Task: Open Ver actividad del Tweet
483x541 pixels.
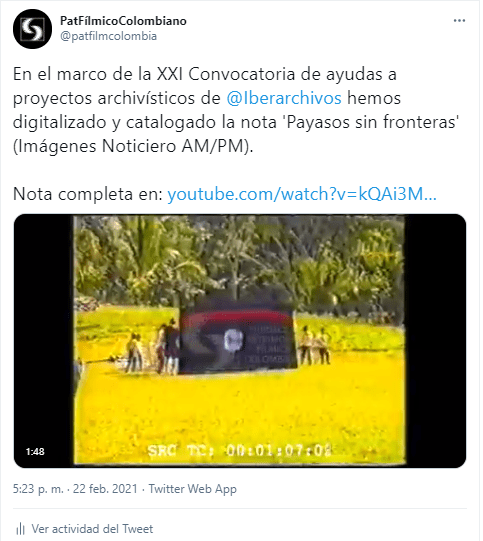Action: click(92, 529)
